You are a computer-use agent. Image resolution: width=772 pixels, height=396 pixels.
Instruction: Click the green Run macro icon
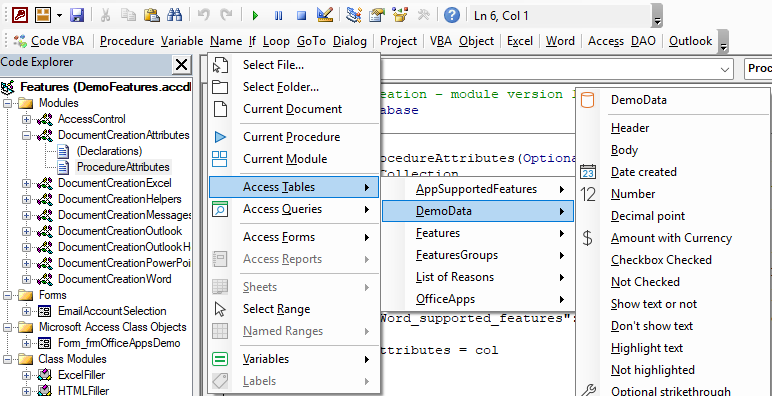tap(255, 16)
